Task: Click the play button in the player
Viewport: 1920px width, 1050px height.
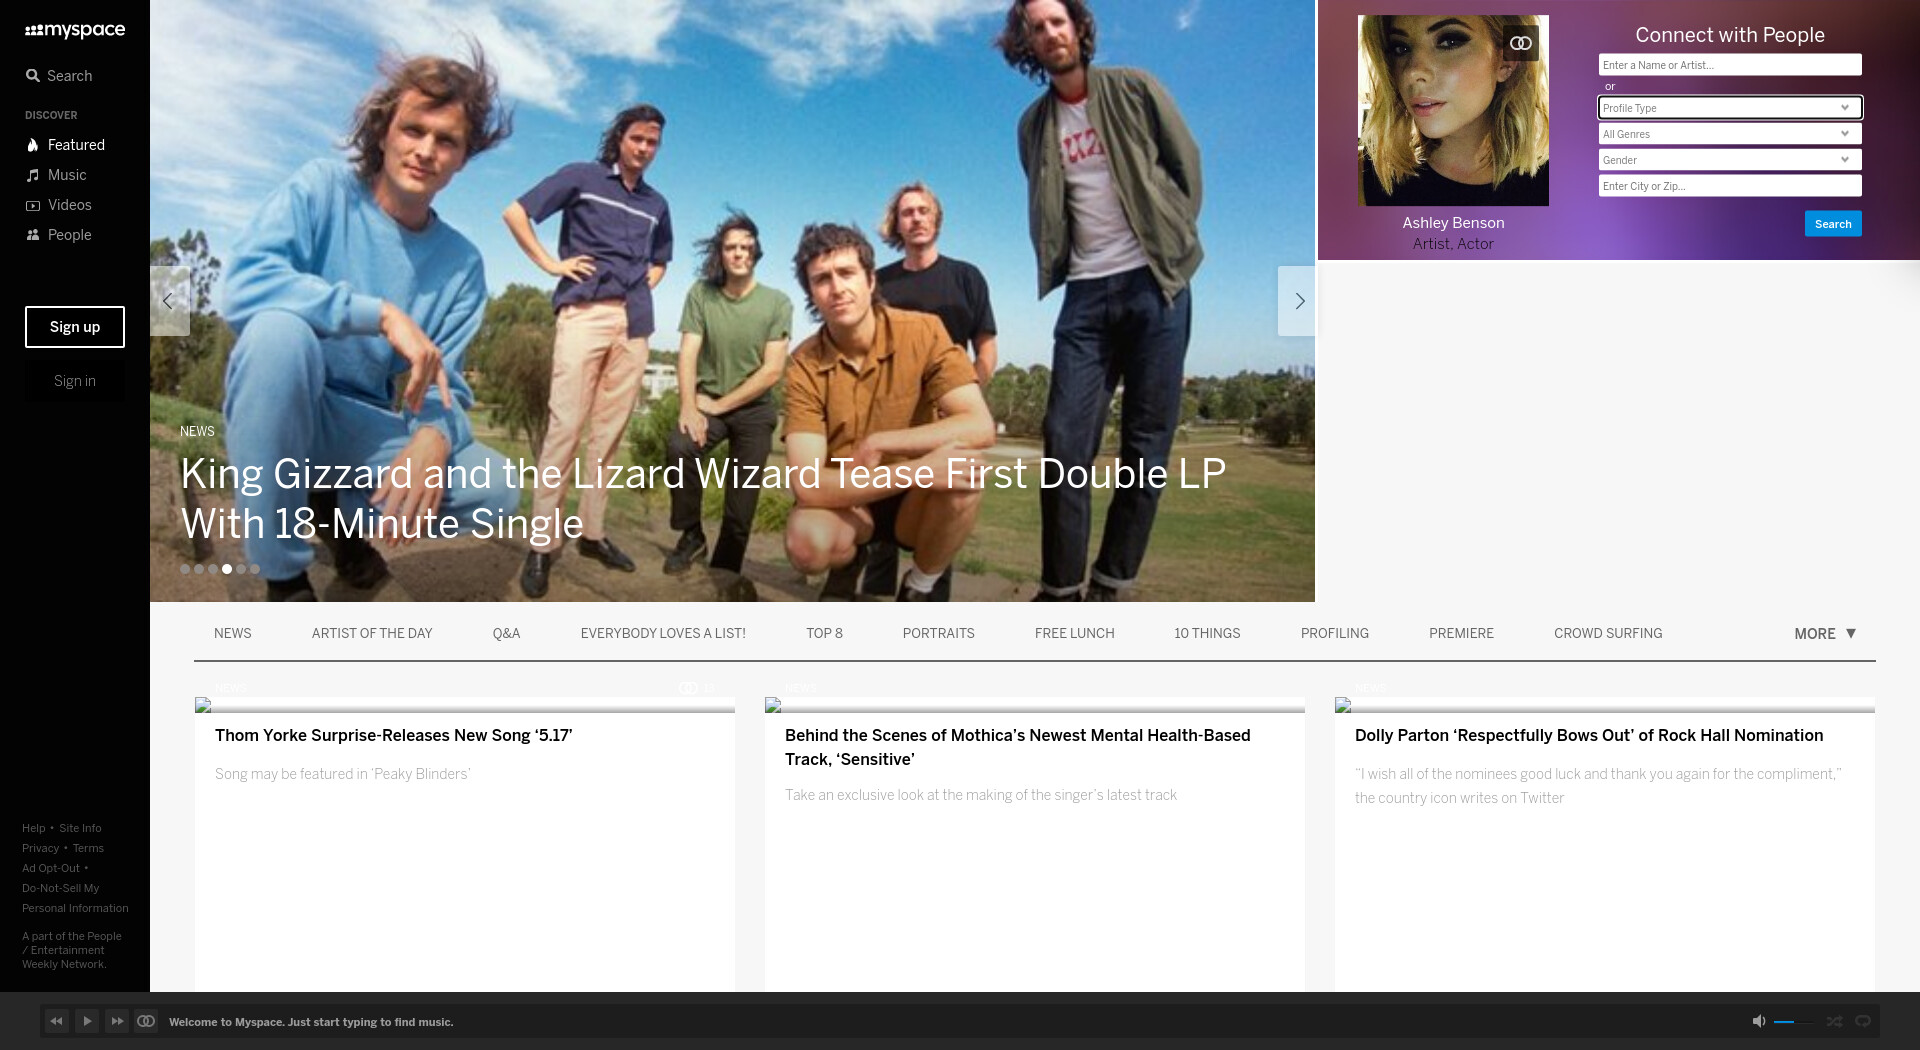Action: (x=87, y=1021)
